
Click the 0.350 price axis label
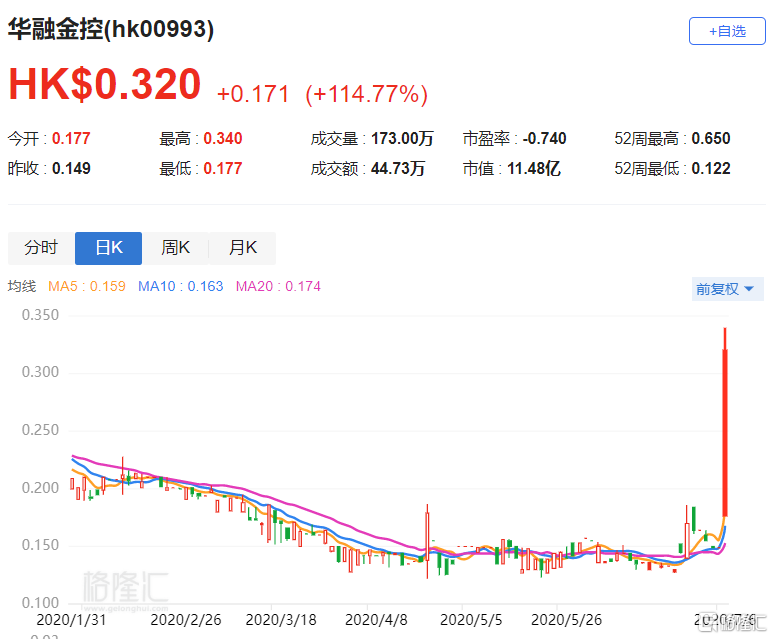point(41,315)
